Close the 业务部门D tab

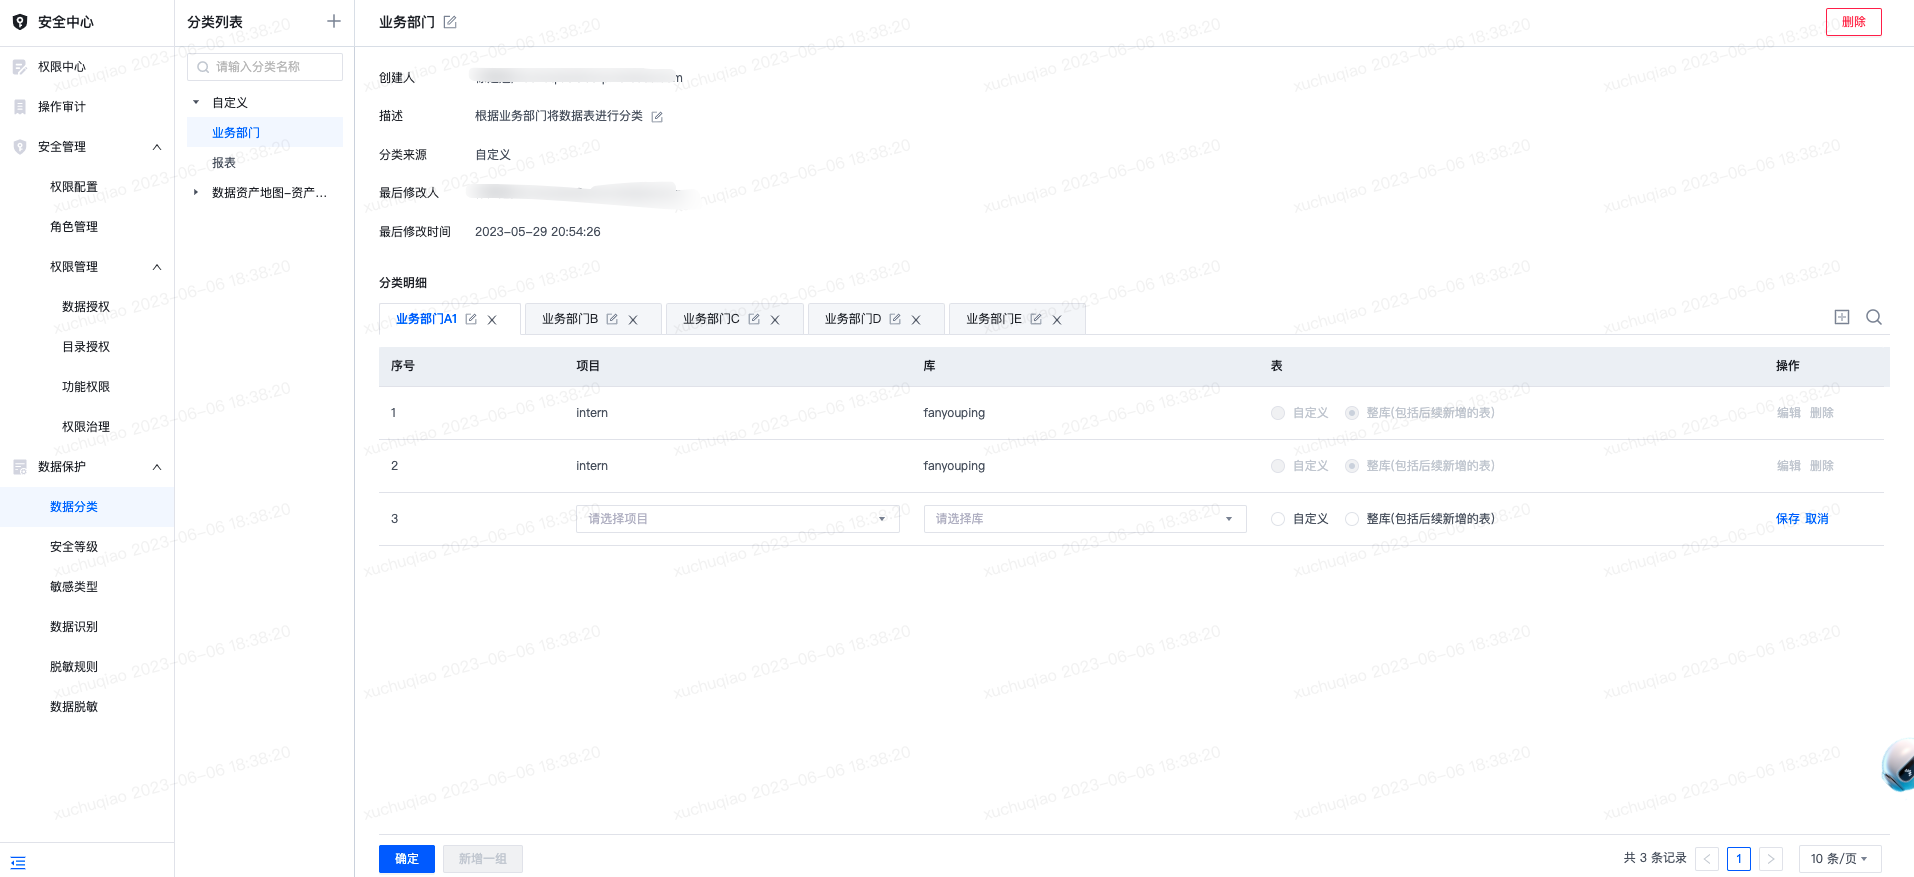(916, 320)
